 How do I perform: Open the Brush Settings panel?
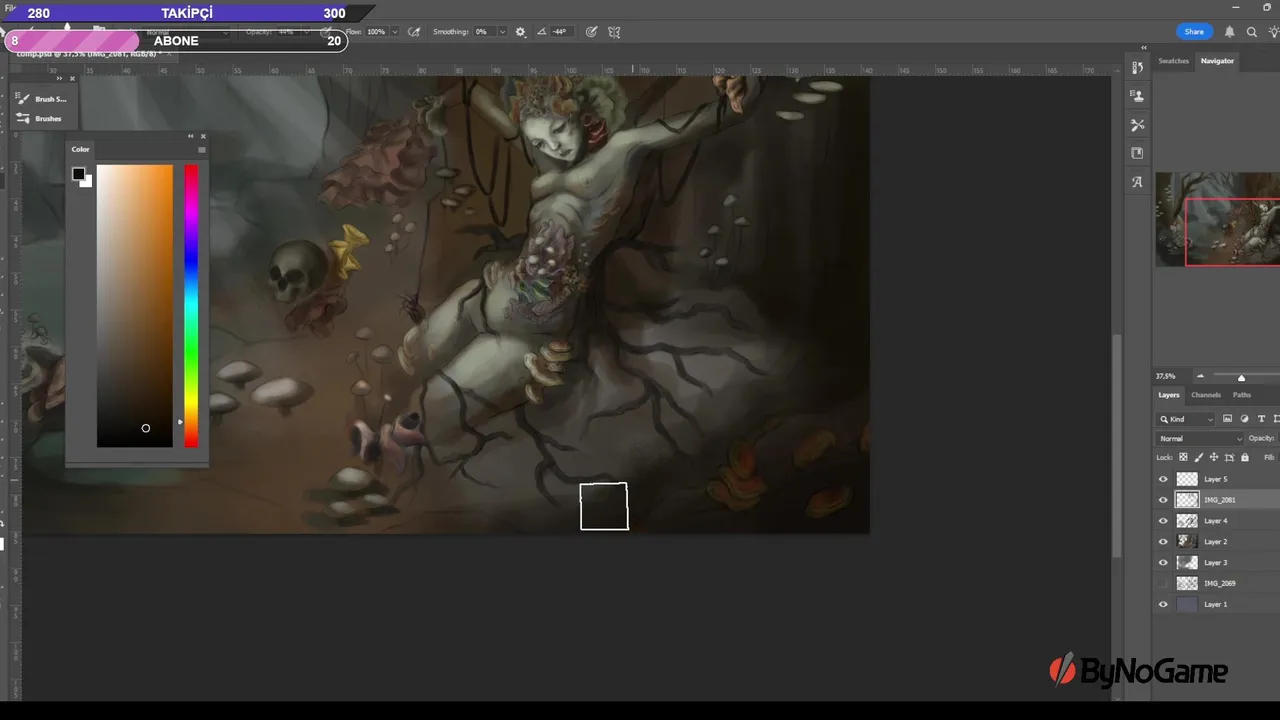[42, 99]
